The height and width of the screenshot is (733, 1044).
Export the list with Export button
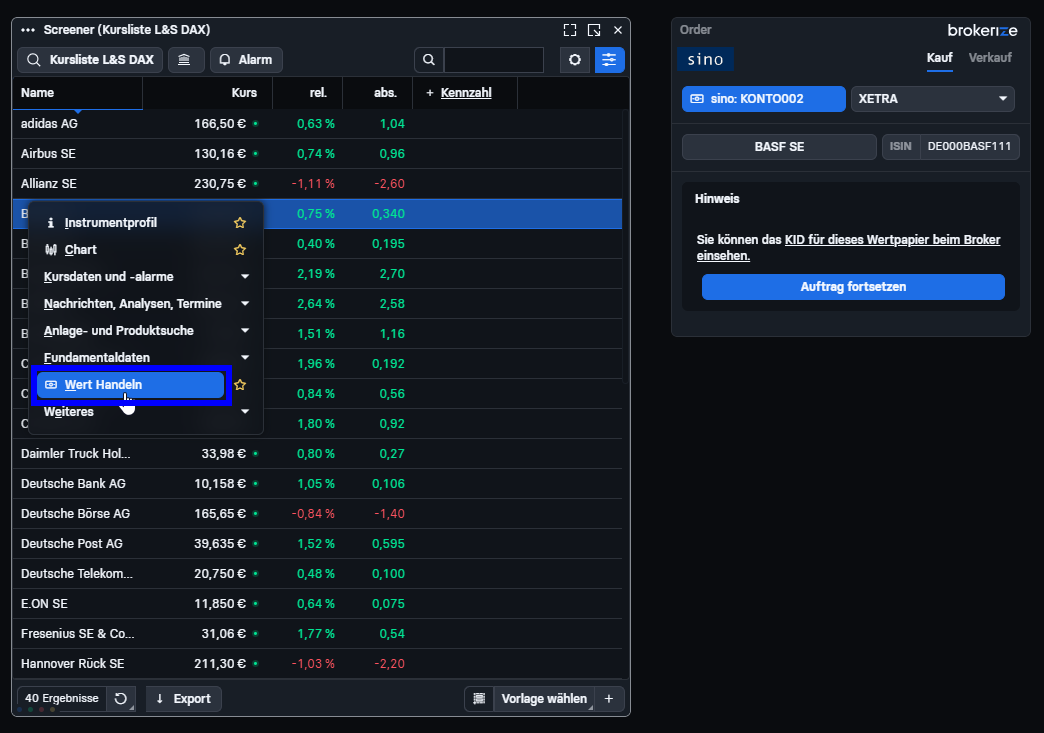pyautogui.click(x=184, y=698)
